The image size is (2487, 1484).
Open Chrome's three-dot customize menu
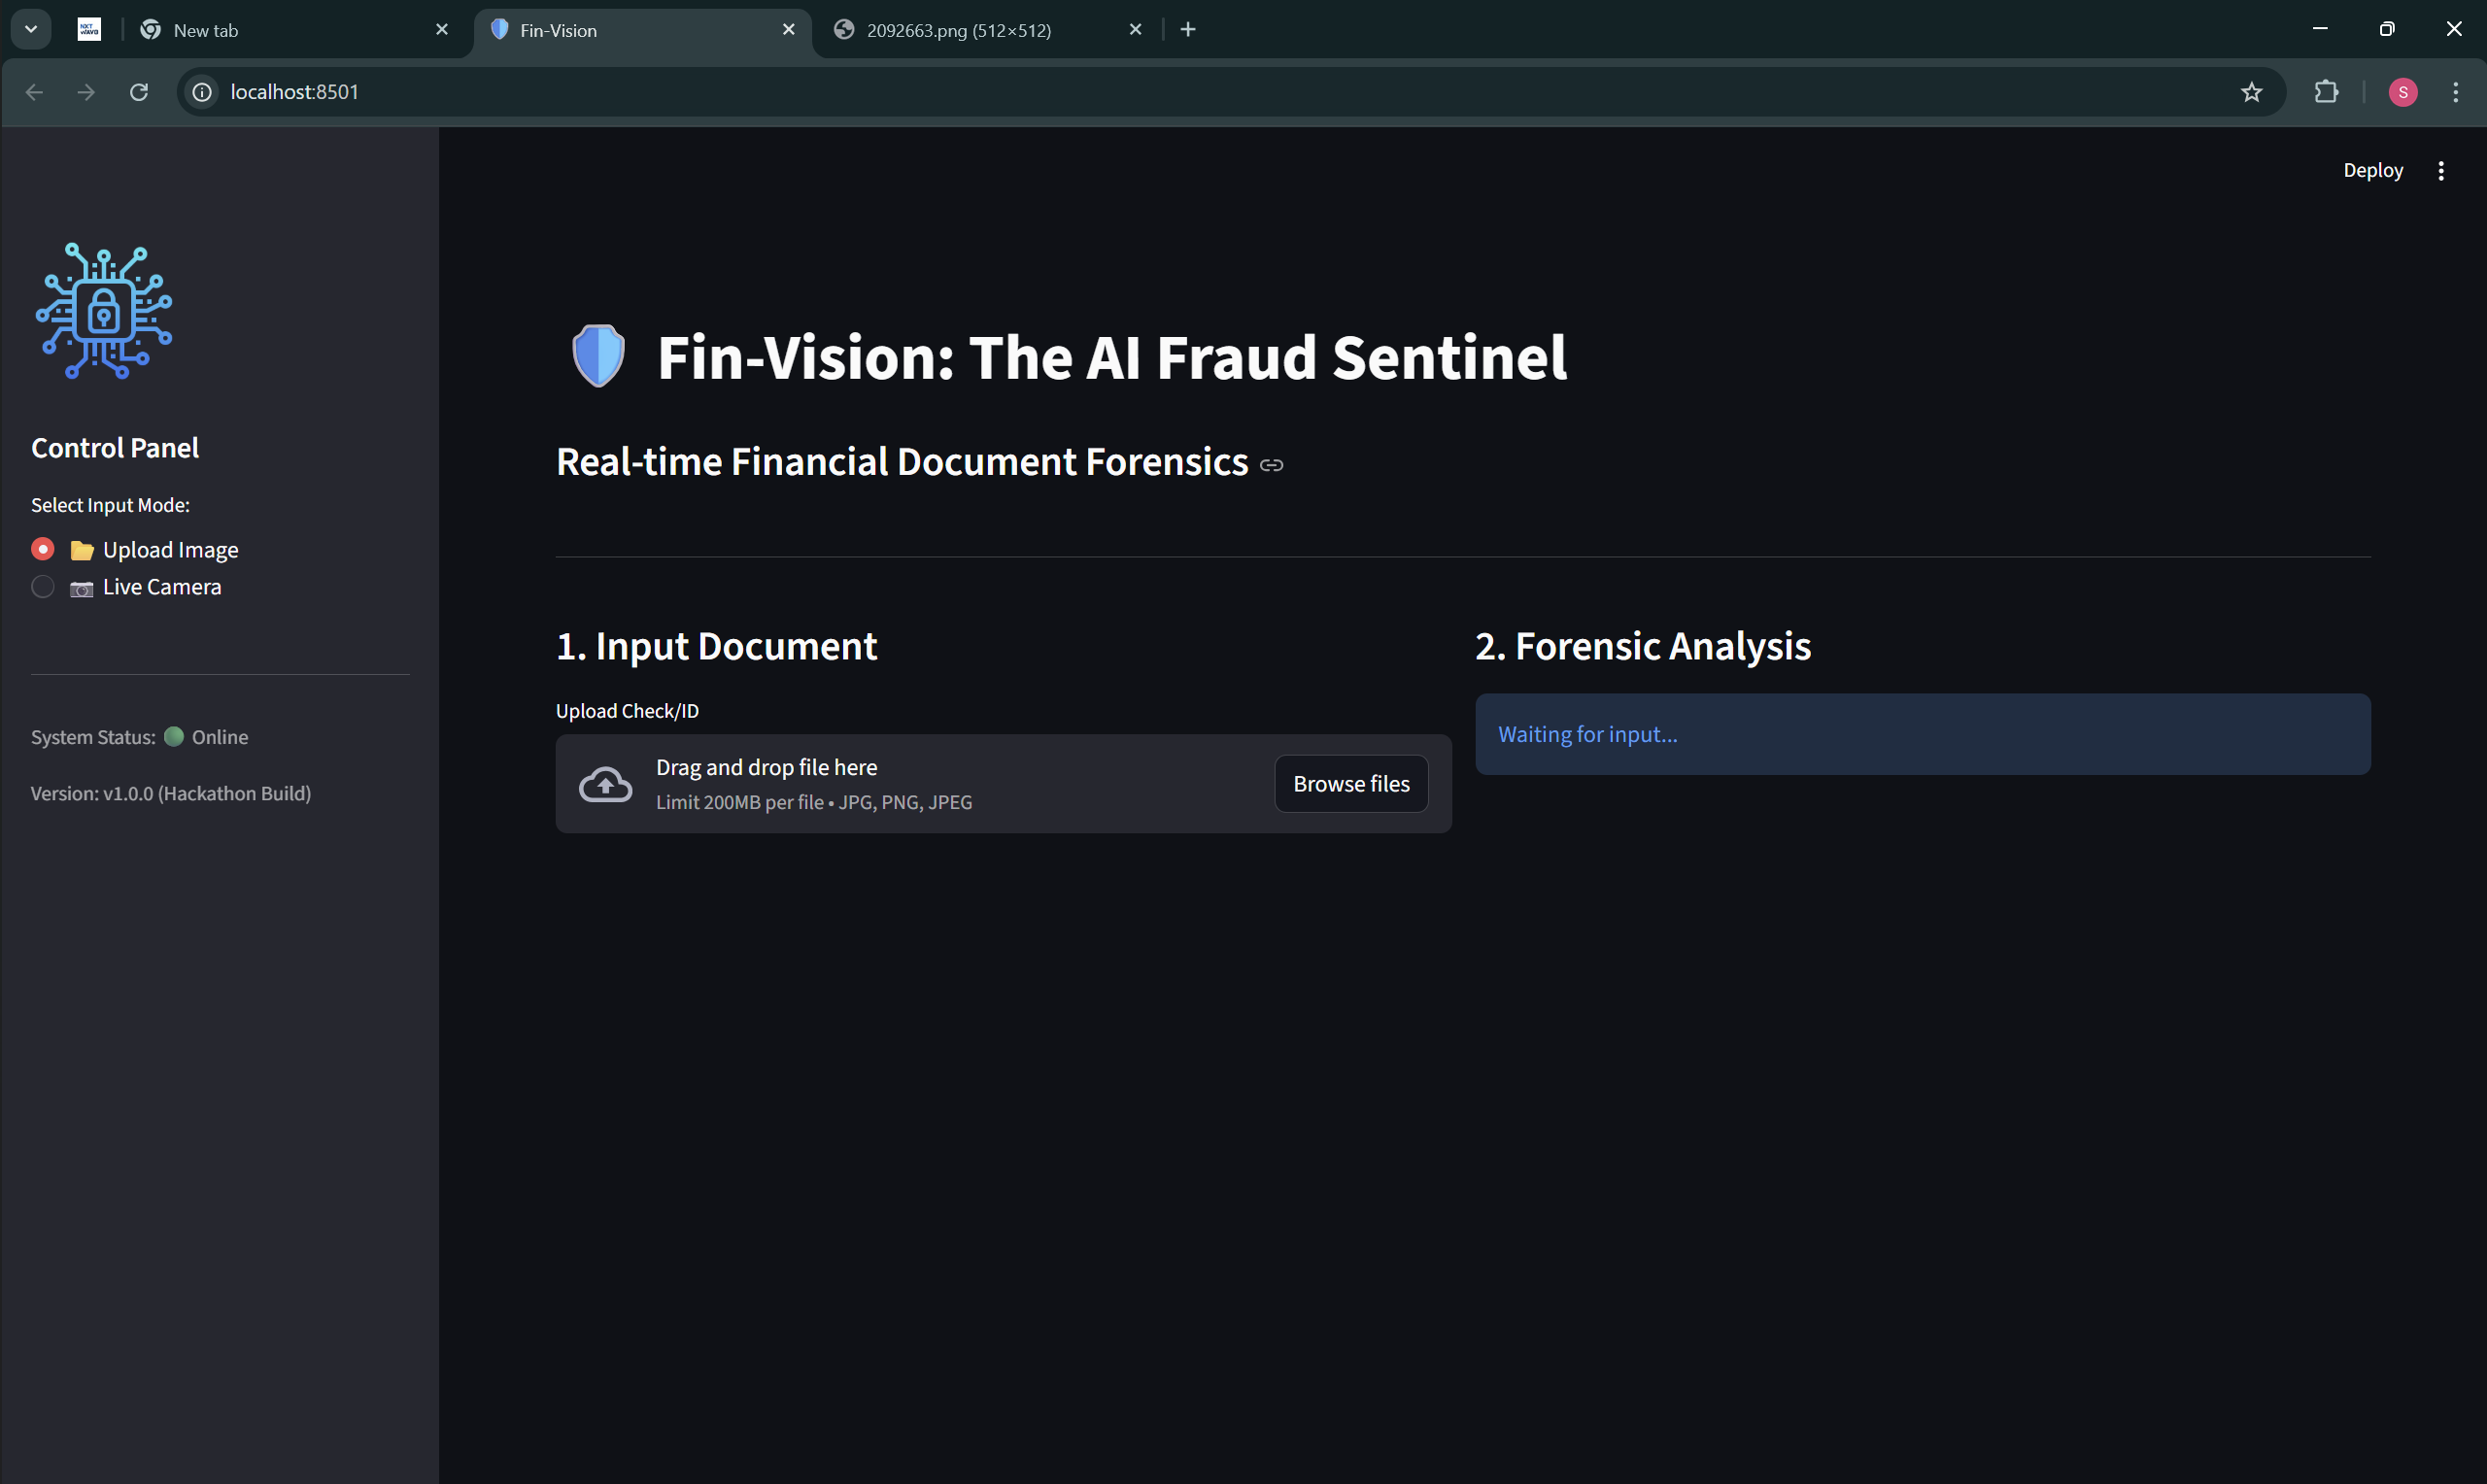click(x=2455, y=92)
